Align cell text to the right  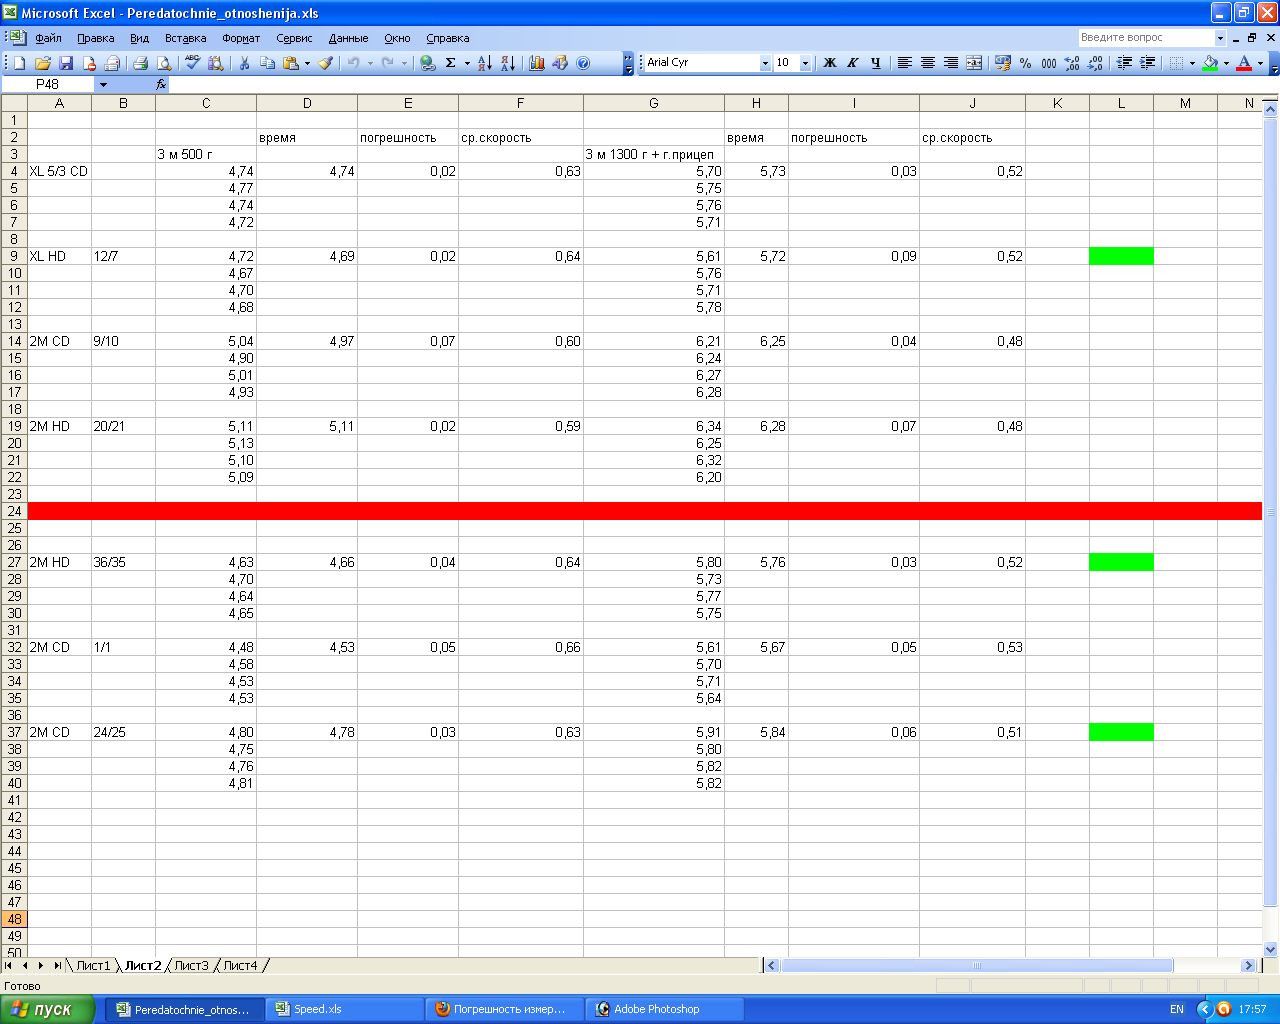951,63
